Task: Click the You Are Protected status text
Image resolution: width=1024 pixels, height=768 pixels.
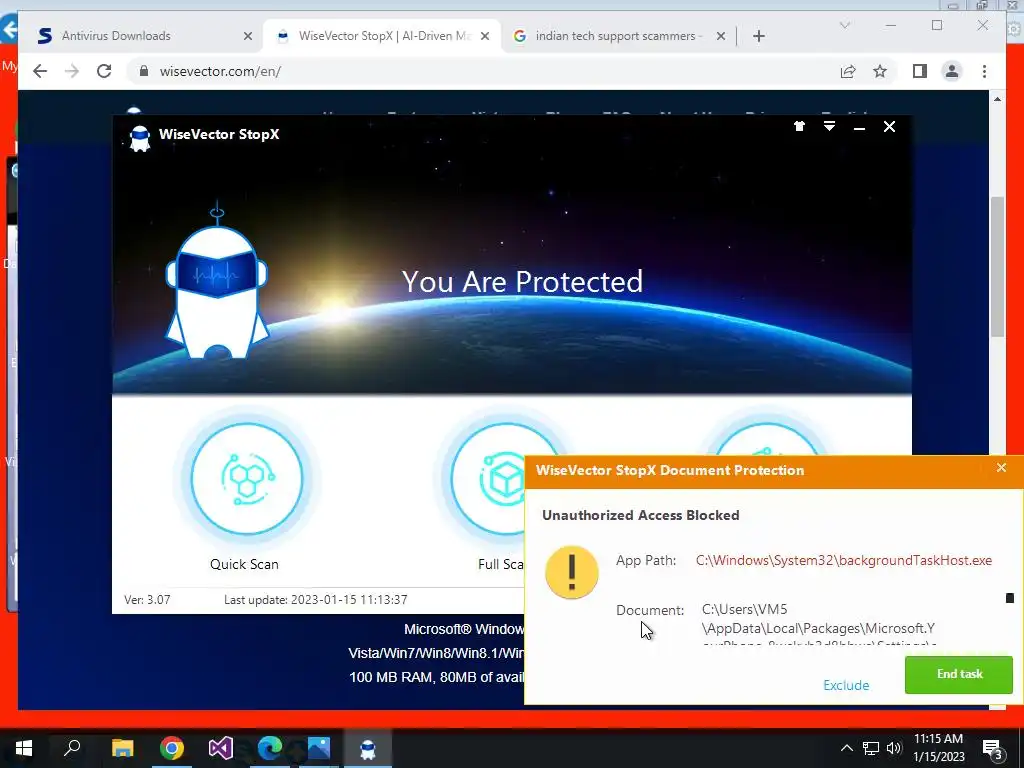Action: [x=522, y=282]
